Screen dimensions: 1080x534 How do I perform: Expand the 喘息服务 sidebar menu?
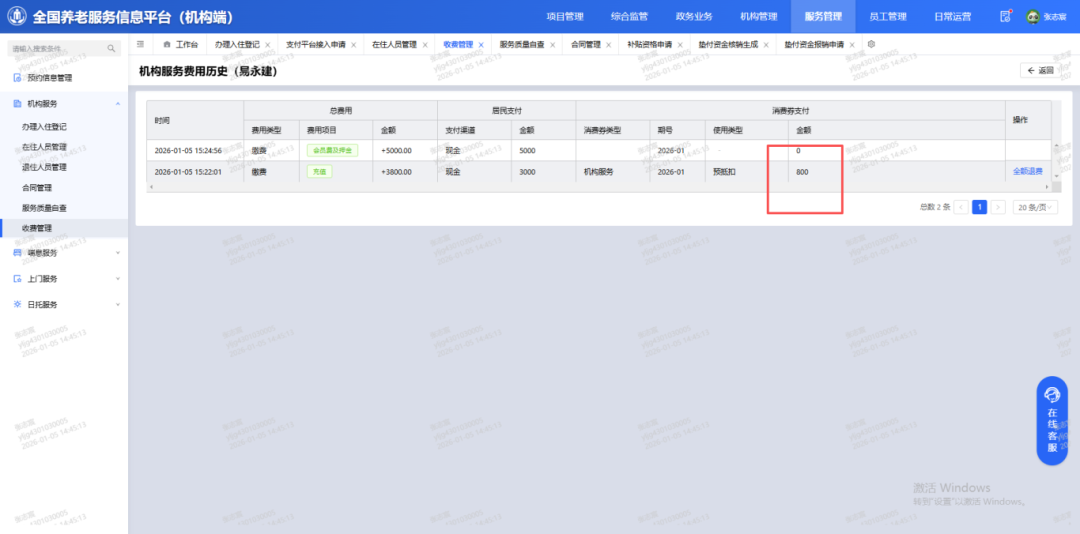click(118, 253)
